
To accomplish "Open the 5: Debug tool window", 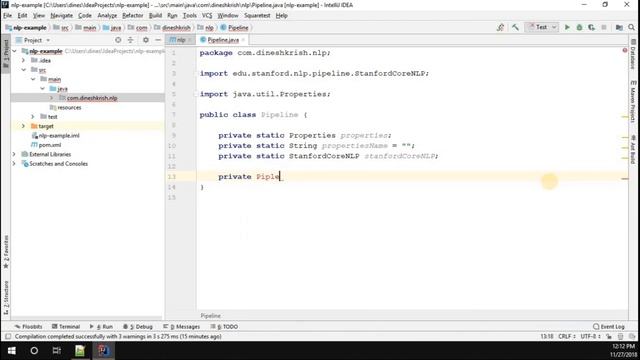I will click(138, 327).
